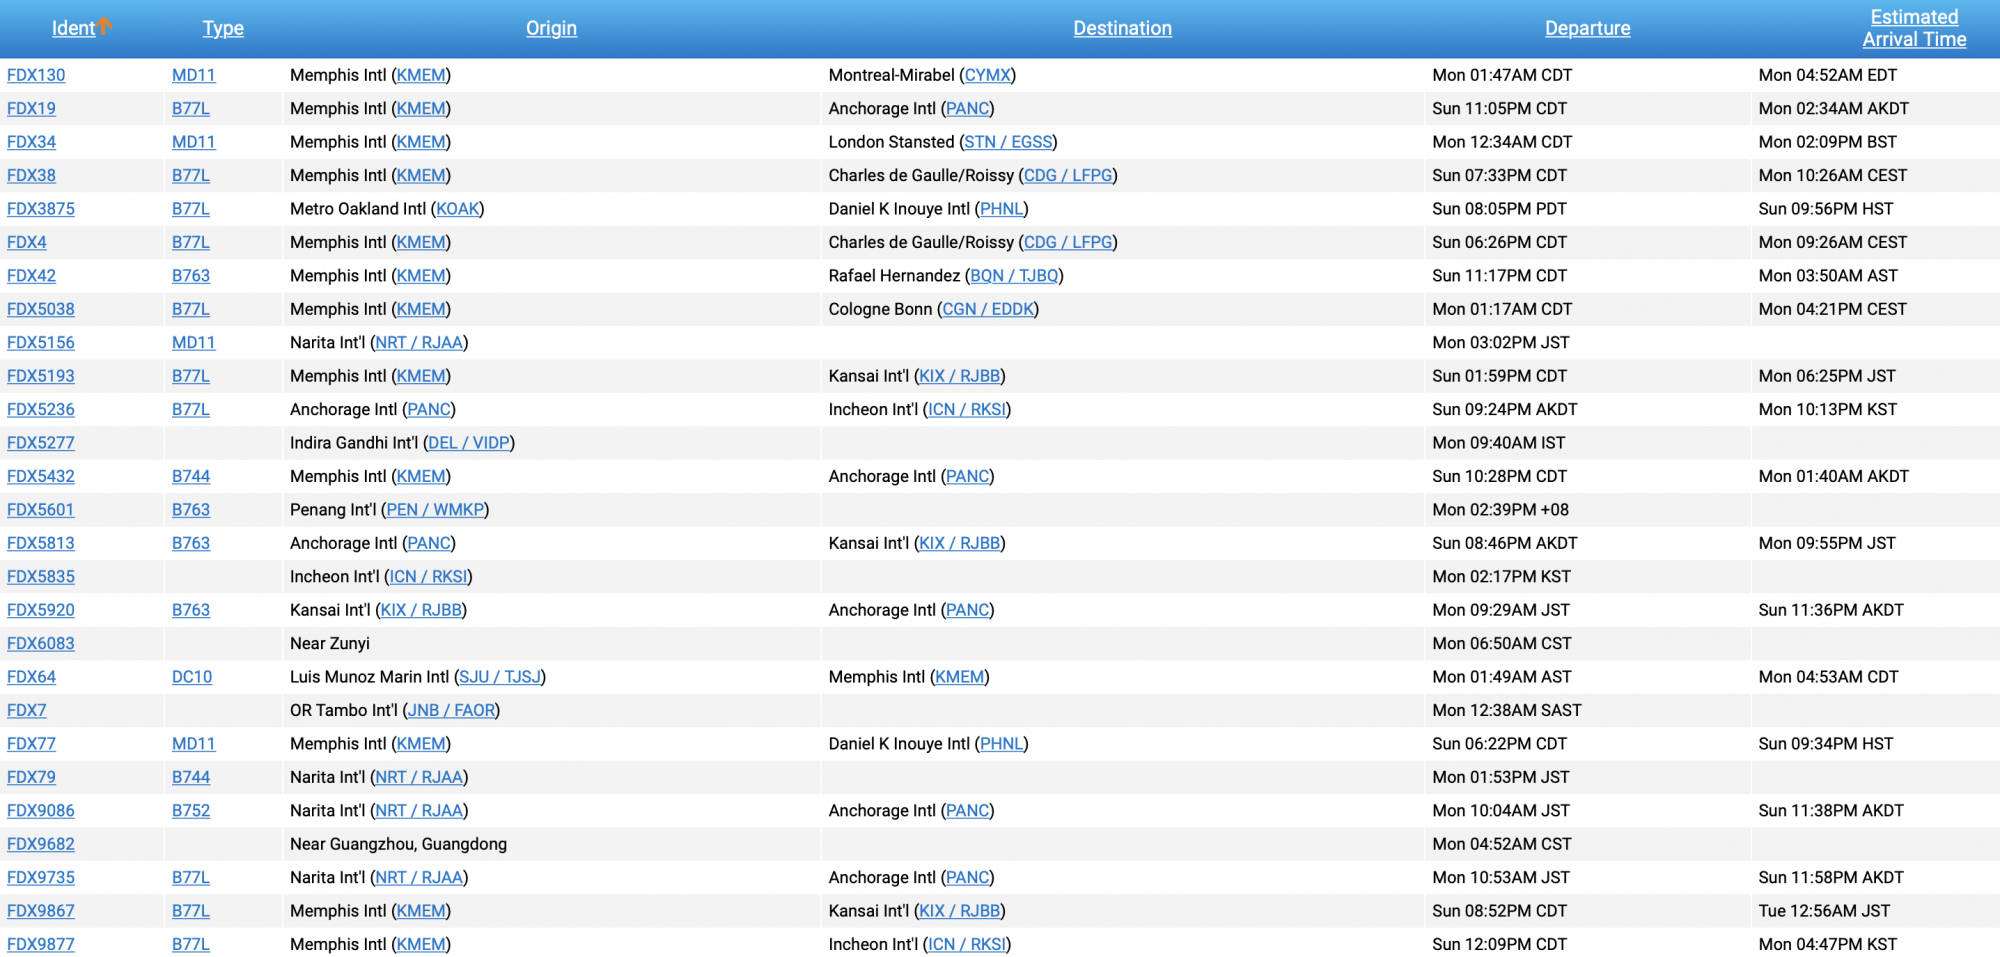This screenshot has width=2000, height=957.
Task: Click the JNB / FAOR OR Tambo link
Action: pos(452,711)
